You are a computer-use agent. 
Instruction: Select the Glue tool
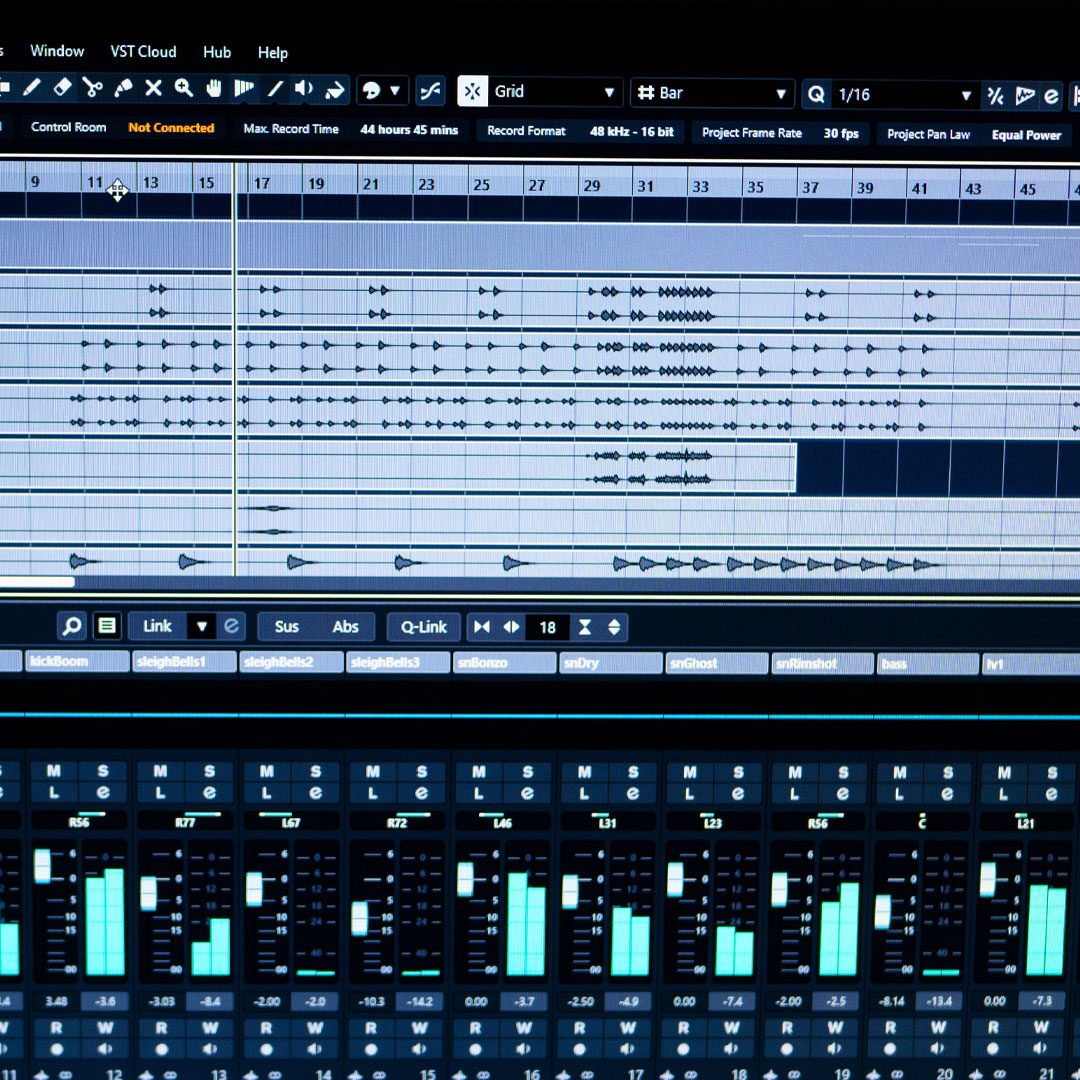click(x=123, y=88)
